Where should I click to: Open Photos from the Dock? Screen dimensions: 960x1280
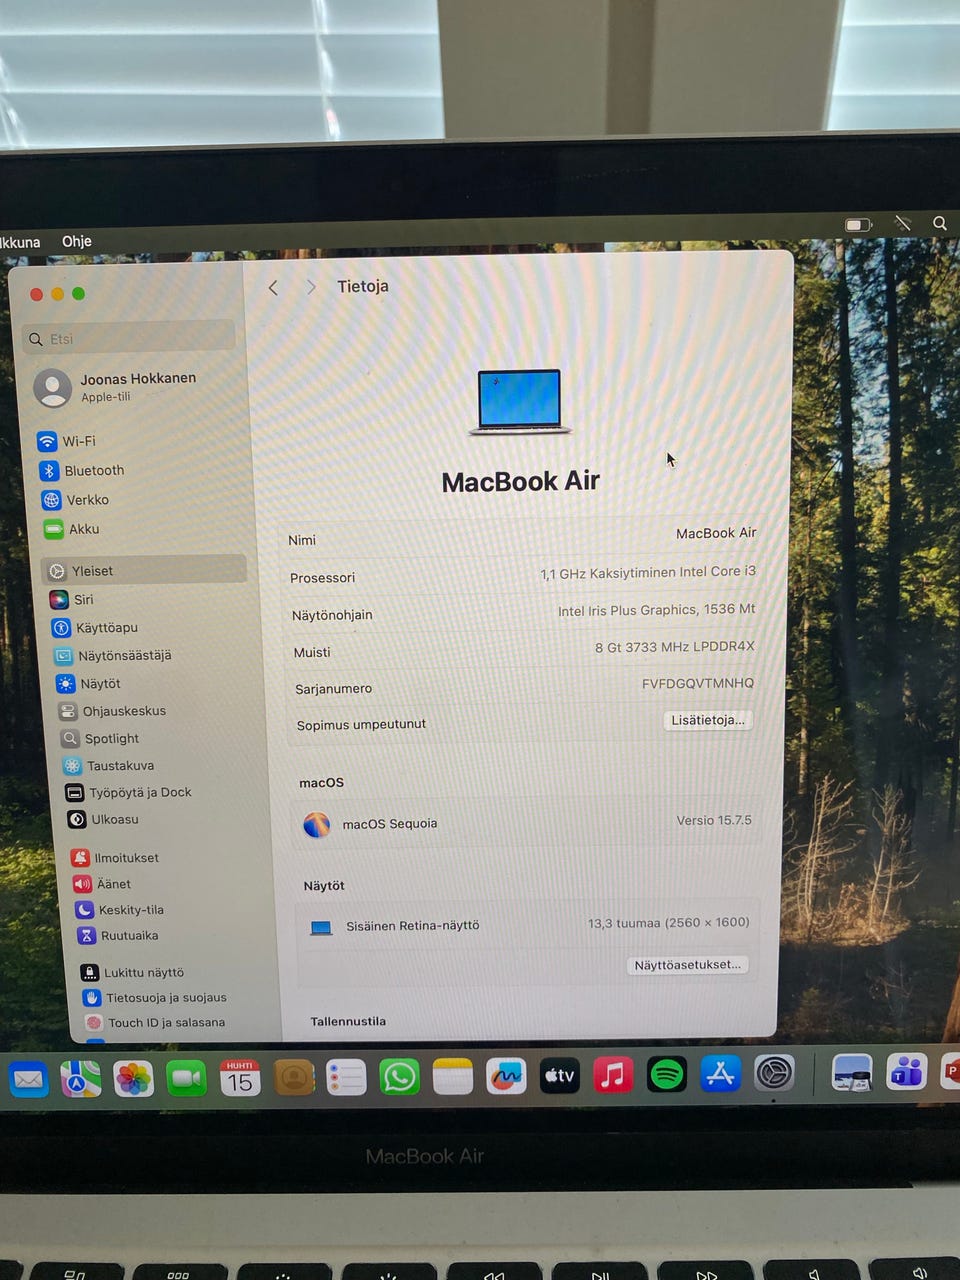133,1079
